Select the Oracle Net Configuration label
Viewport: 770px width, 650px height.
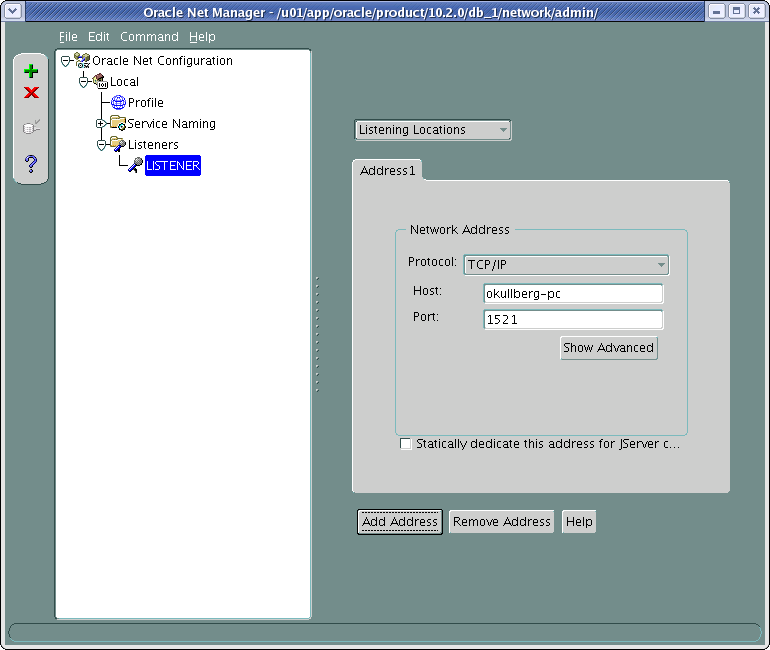pyautogui.click(x=163, y=60)
